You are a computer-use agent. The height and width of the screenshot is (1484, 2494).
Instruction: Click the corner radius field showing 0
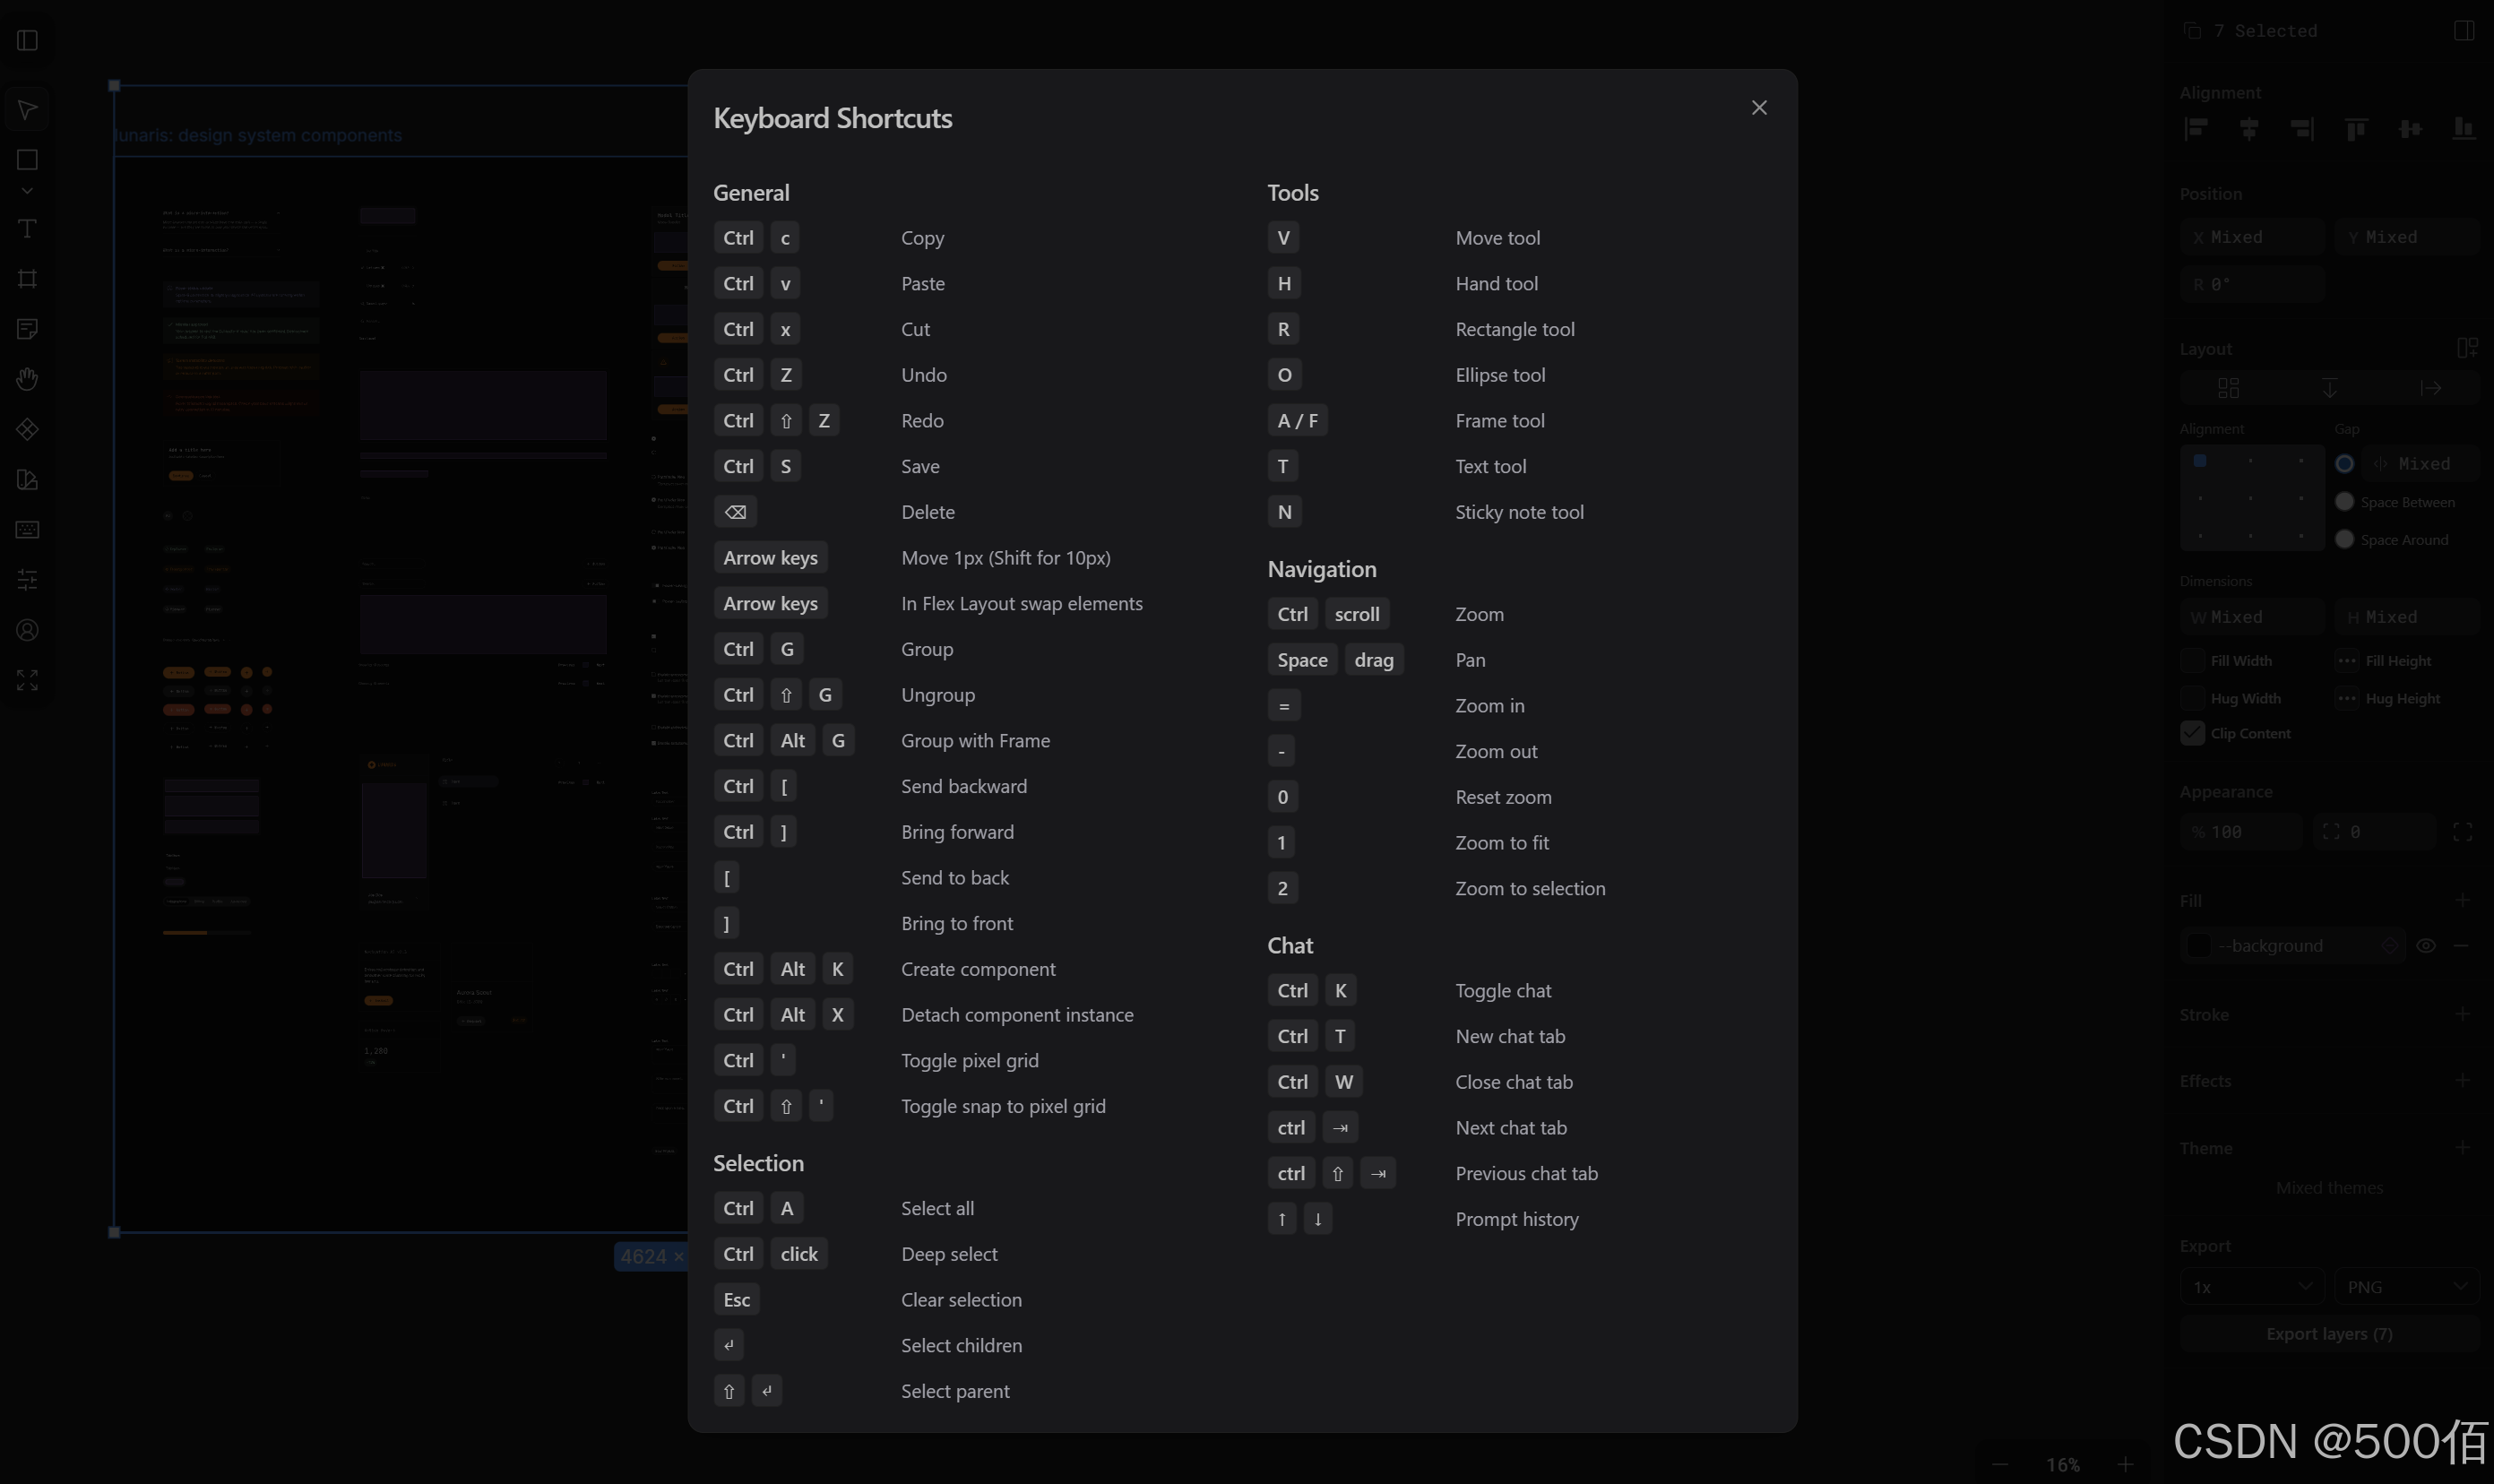point(2374,832)
